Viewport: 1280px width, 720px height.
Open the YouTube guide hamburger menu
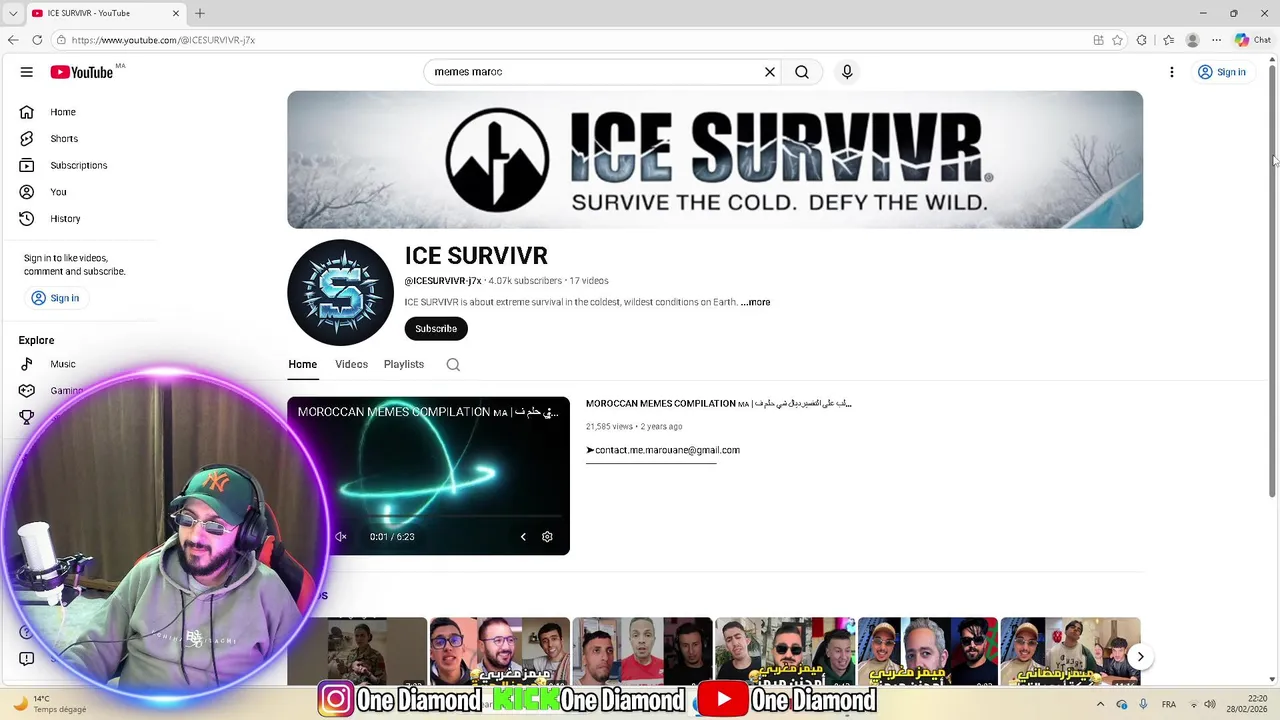[27, 72]
